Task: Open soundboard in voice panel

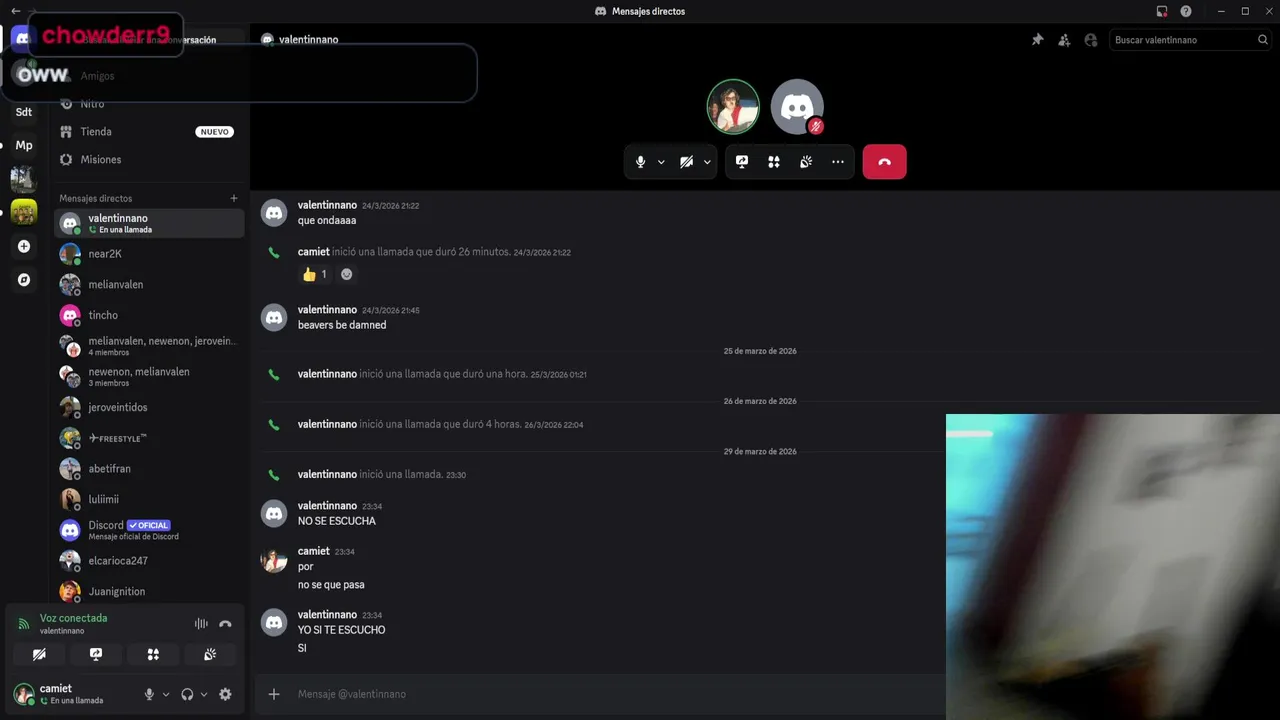Action: coord(210,654)
